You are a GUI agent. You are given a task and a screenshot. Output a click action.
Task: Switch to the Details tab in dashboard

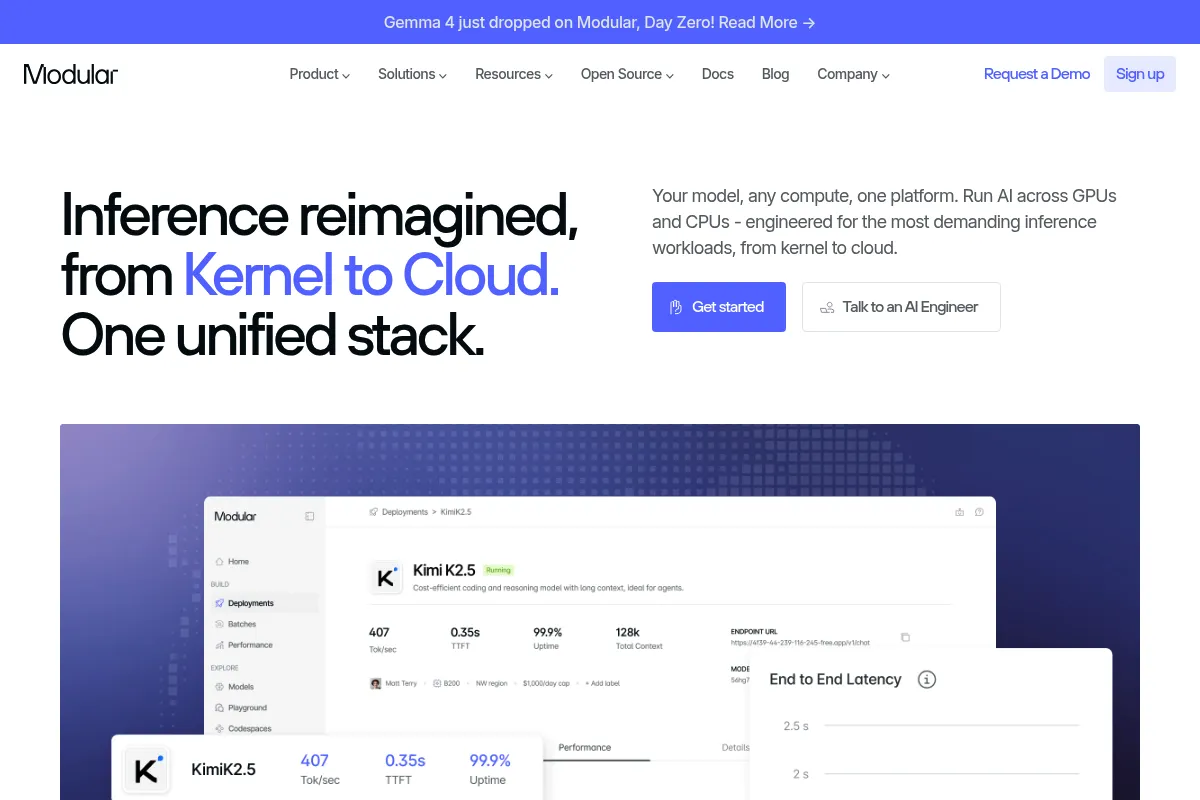point(735,747)
